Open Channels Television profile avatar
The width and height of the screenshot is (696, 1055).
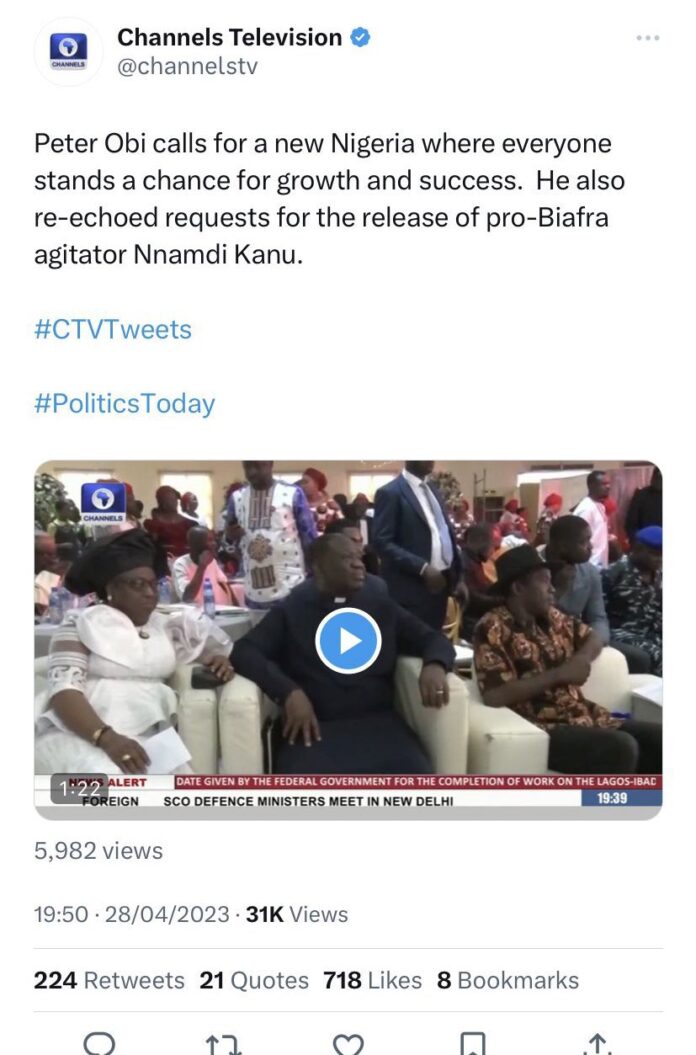tap(68, 52)
